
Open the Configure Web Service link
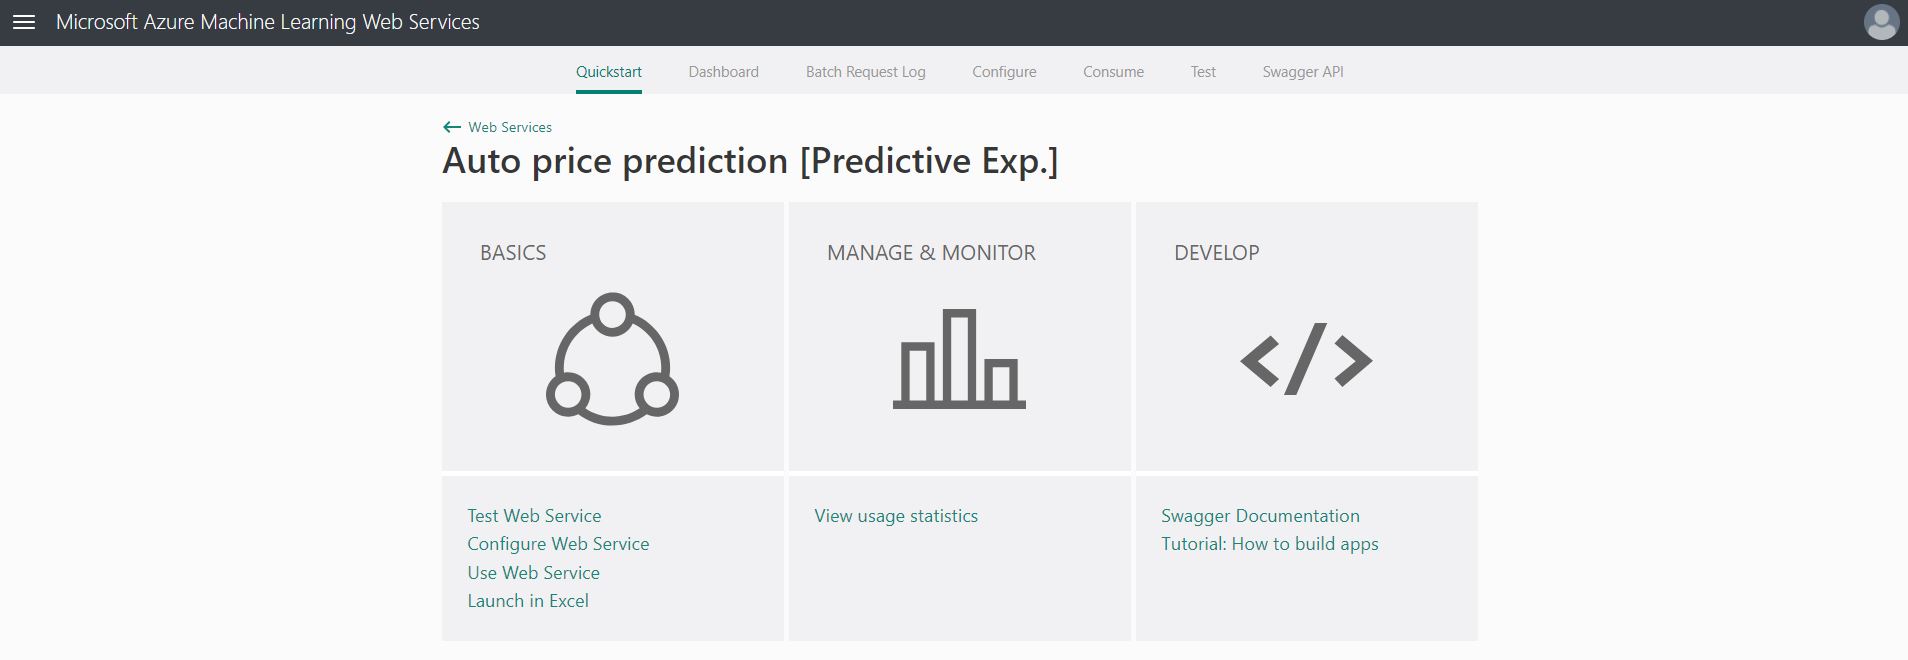(x=558, y=544)
